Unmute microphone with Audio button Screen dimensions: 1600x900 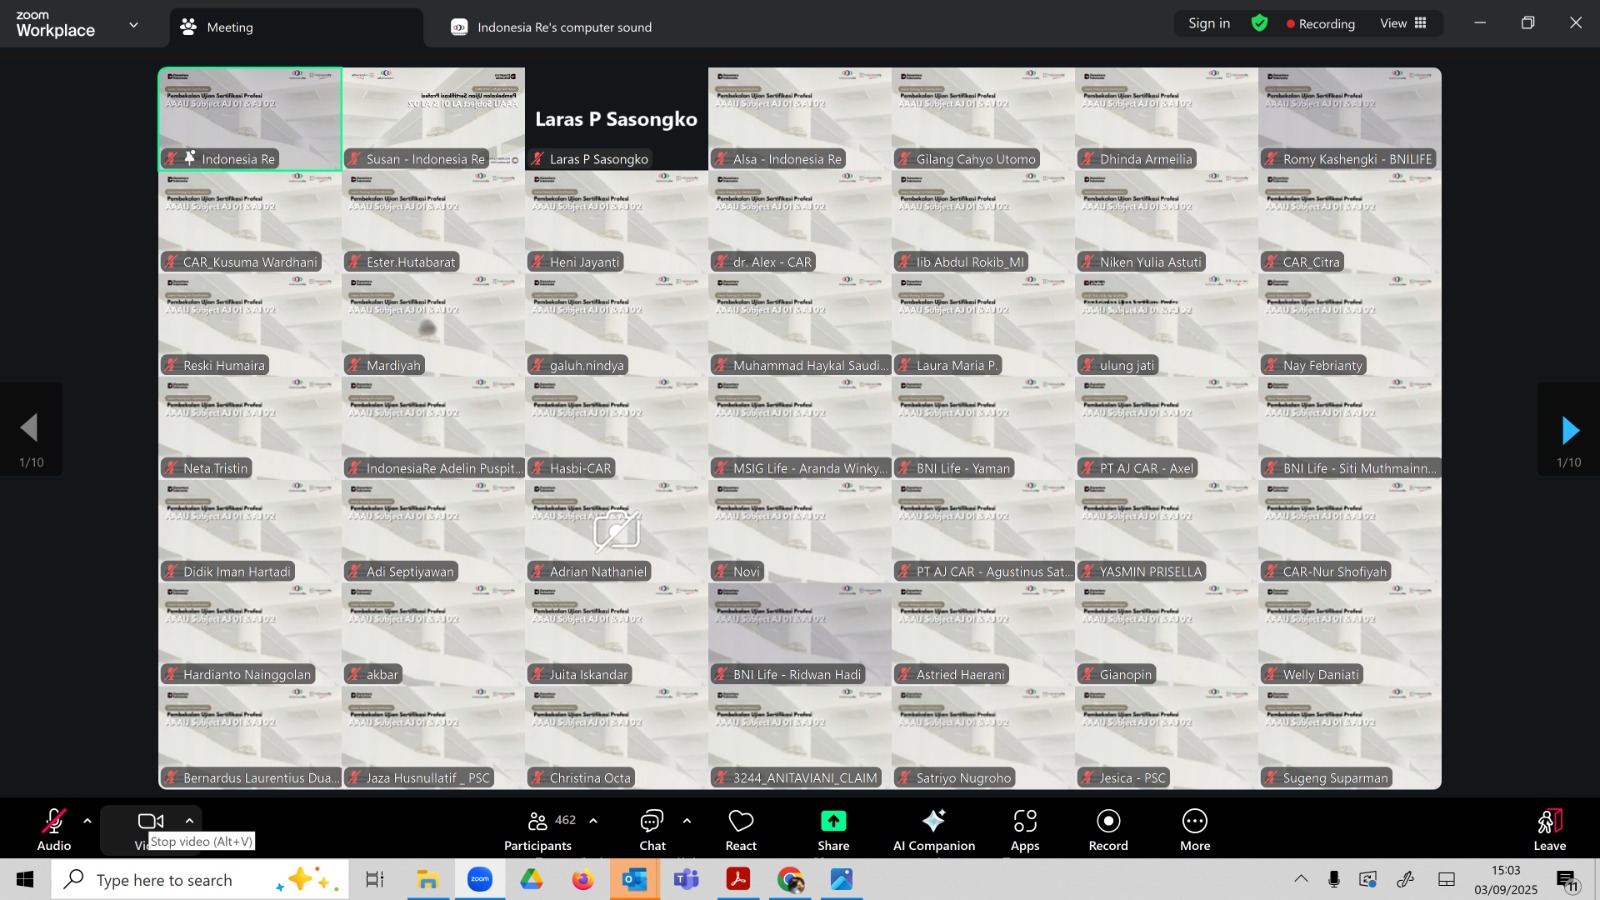54,830
